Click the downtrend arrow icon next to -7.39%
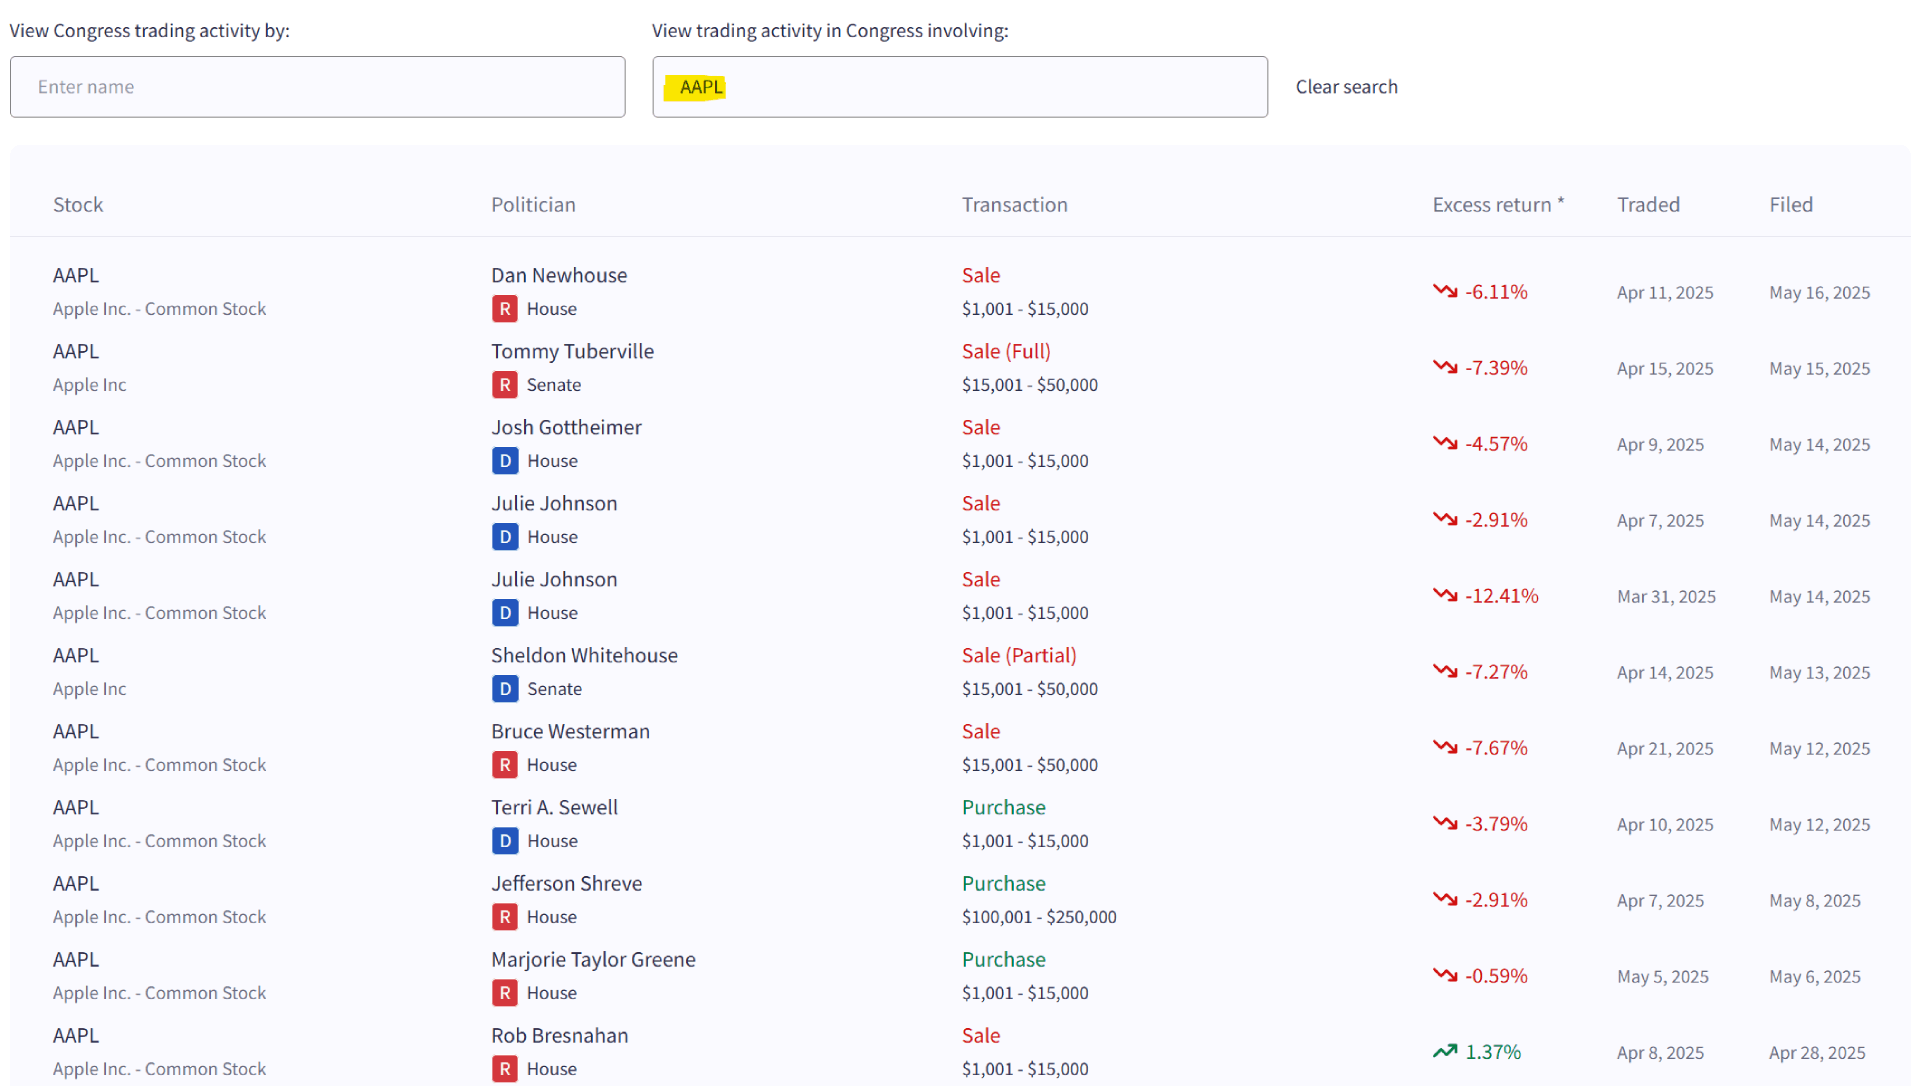The image size is (1920, 1086). click(1445, 367)
